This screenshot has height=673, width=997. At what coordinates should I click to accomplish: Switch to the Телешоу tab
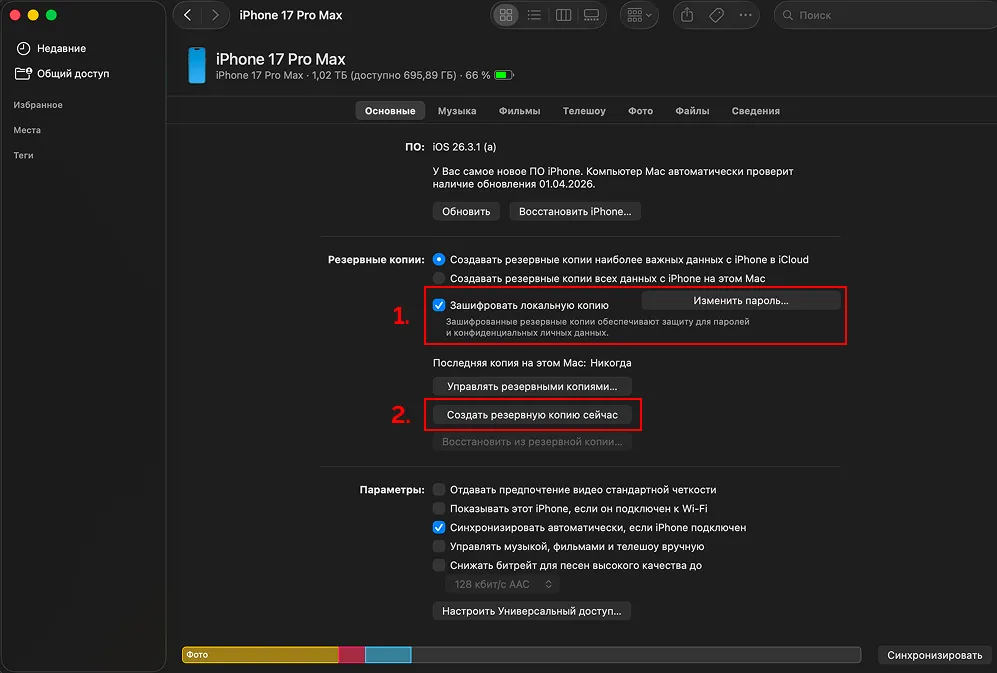584,111
